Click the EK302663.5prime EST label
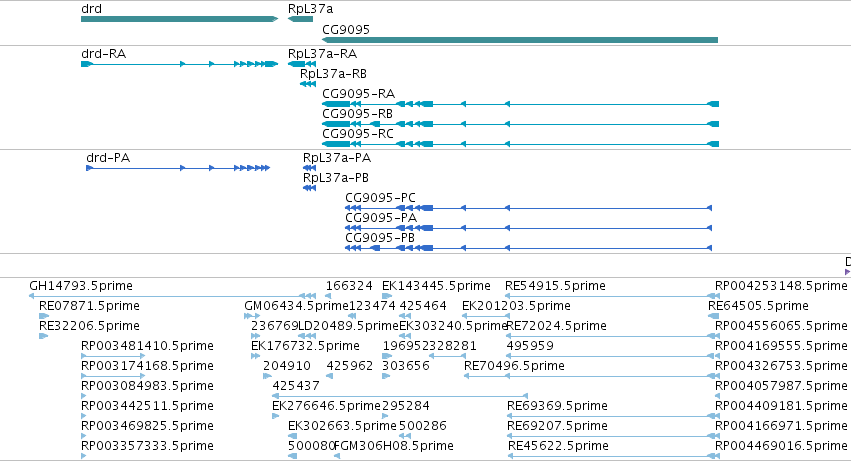Screen dimensions: 851x461 click(x=342, y=427)
